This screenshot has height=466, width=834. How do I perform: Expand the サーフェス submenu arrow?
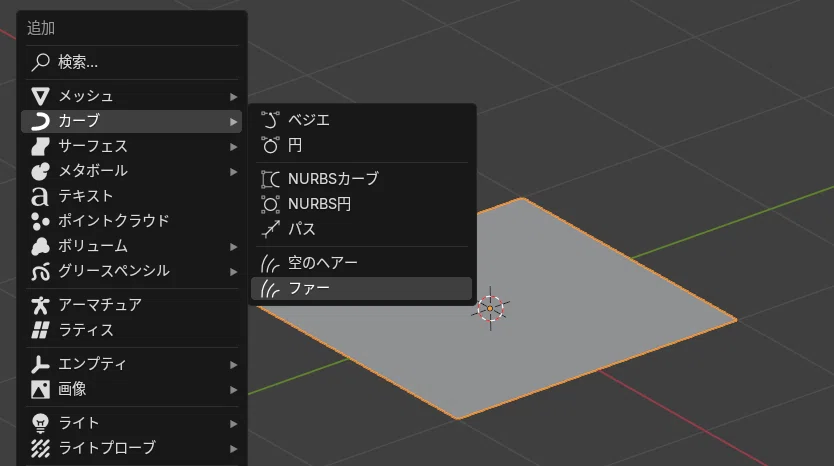(233, 147)
